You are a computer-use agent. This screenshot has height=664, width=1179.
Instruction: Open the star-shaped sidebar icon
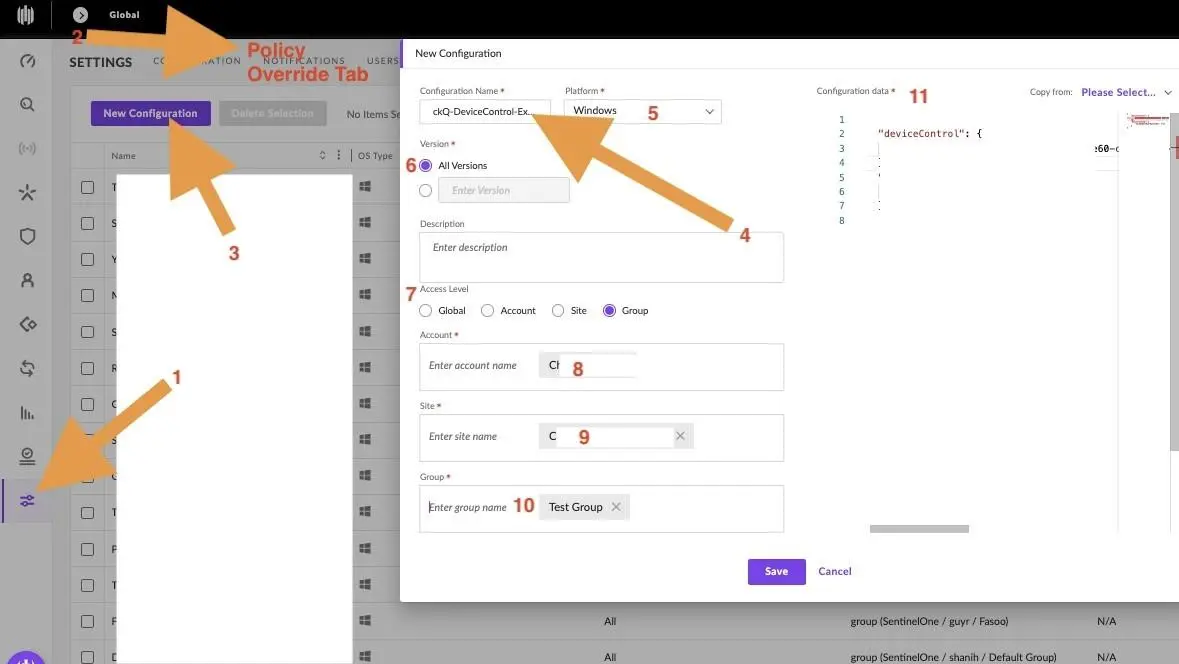click(27, 193)
